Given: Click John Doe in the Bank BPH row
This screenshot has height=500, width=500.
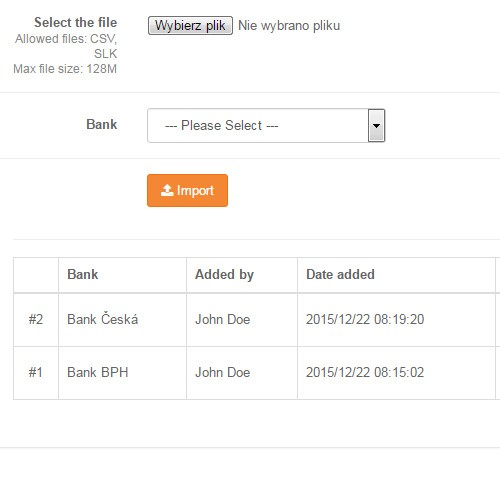Looking at the screenshot, I should coord(223,372).
